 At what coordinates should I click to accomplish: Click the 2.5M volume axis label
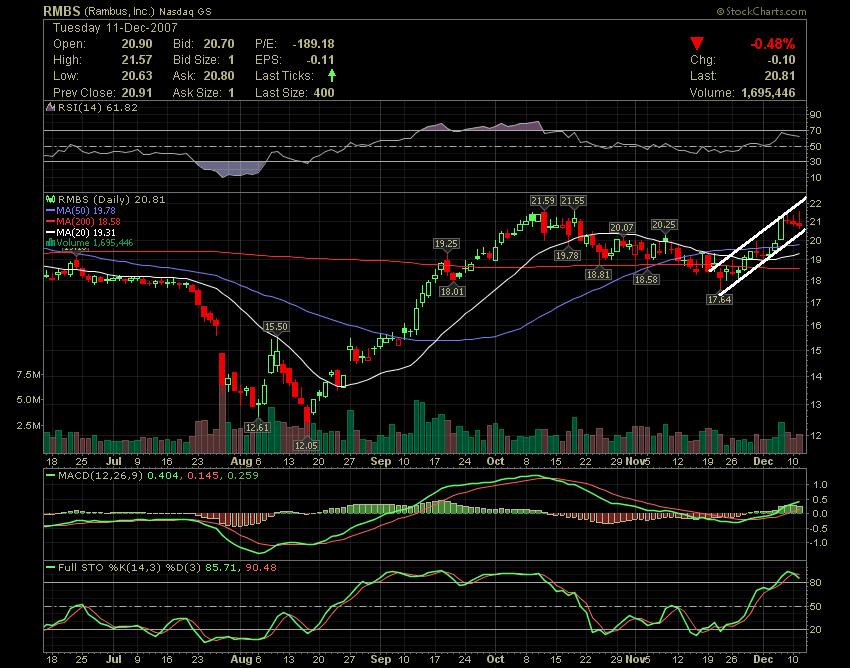[x=29, y=426]
